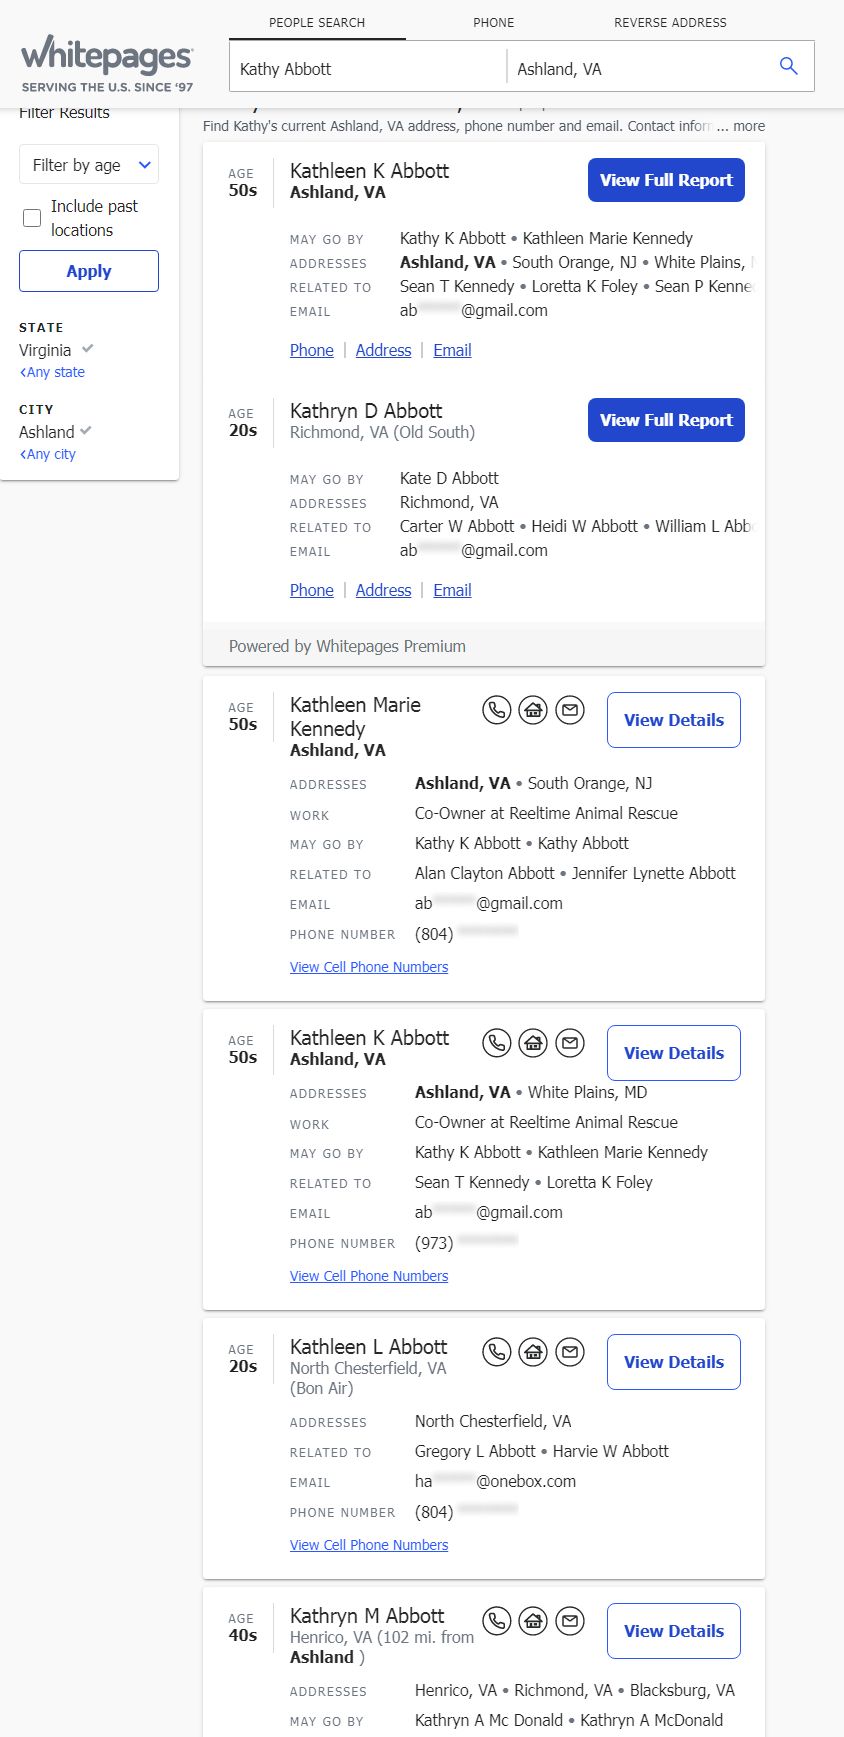The image size is (844, 1737).
Task: Click house icon for Kathleen Marie Kennedy
Action: [x=533, y=710]
